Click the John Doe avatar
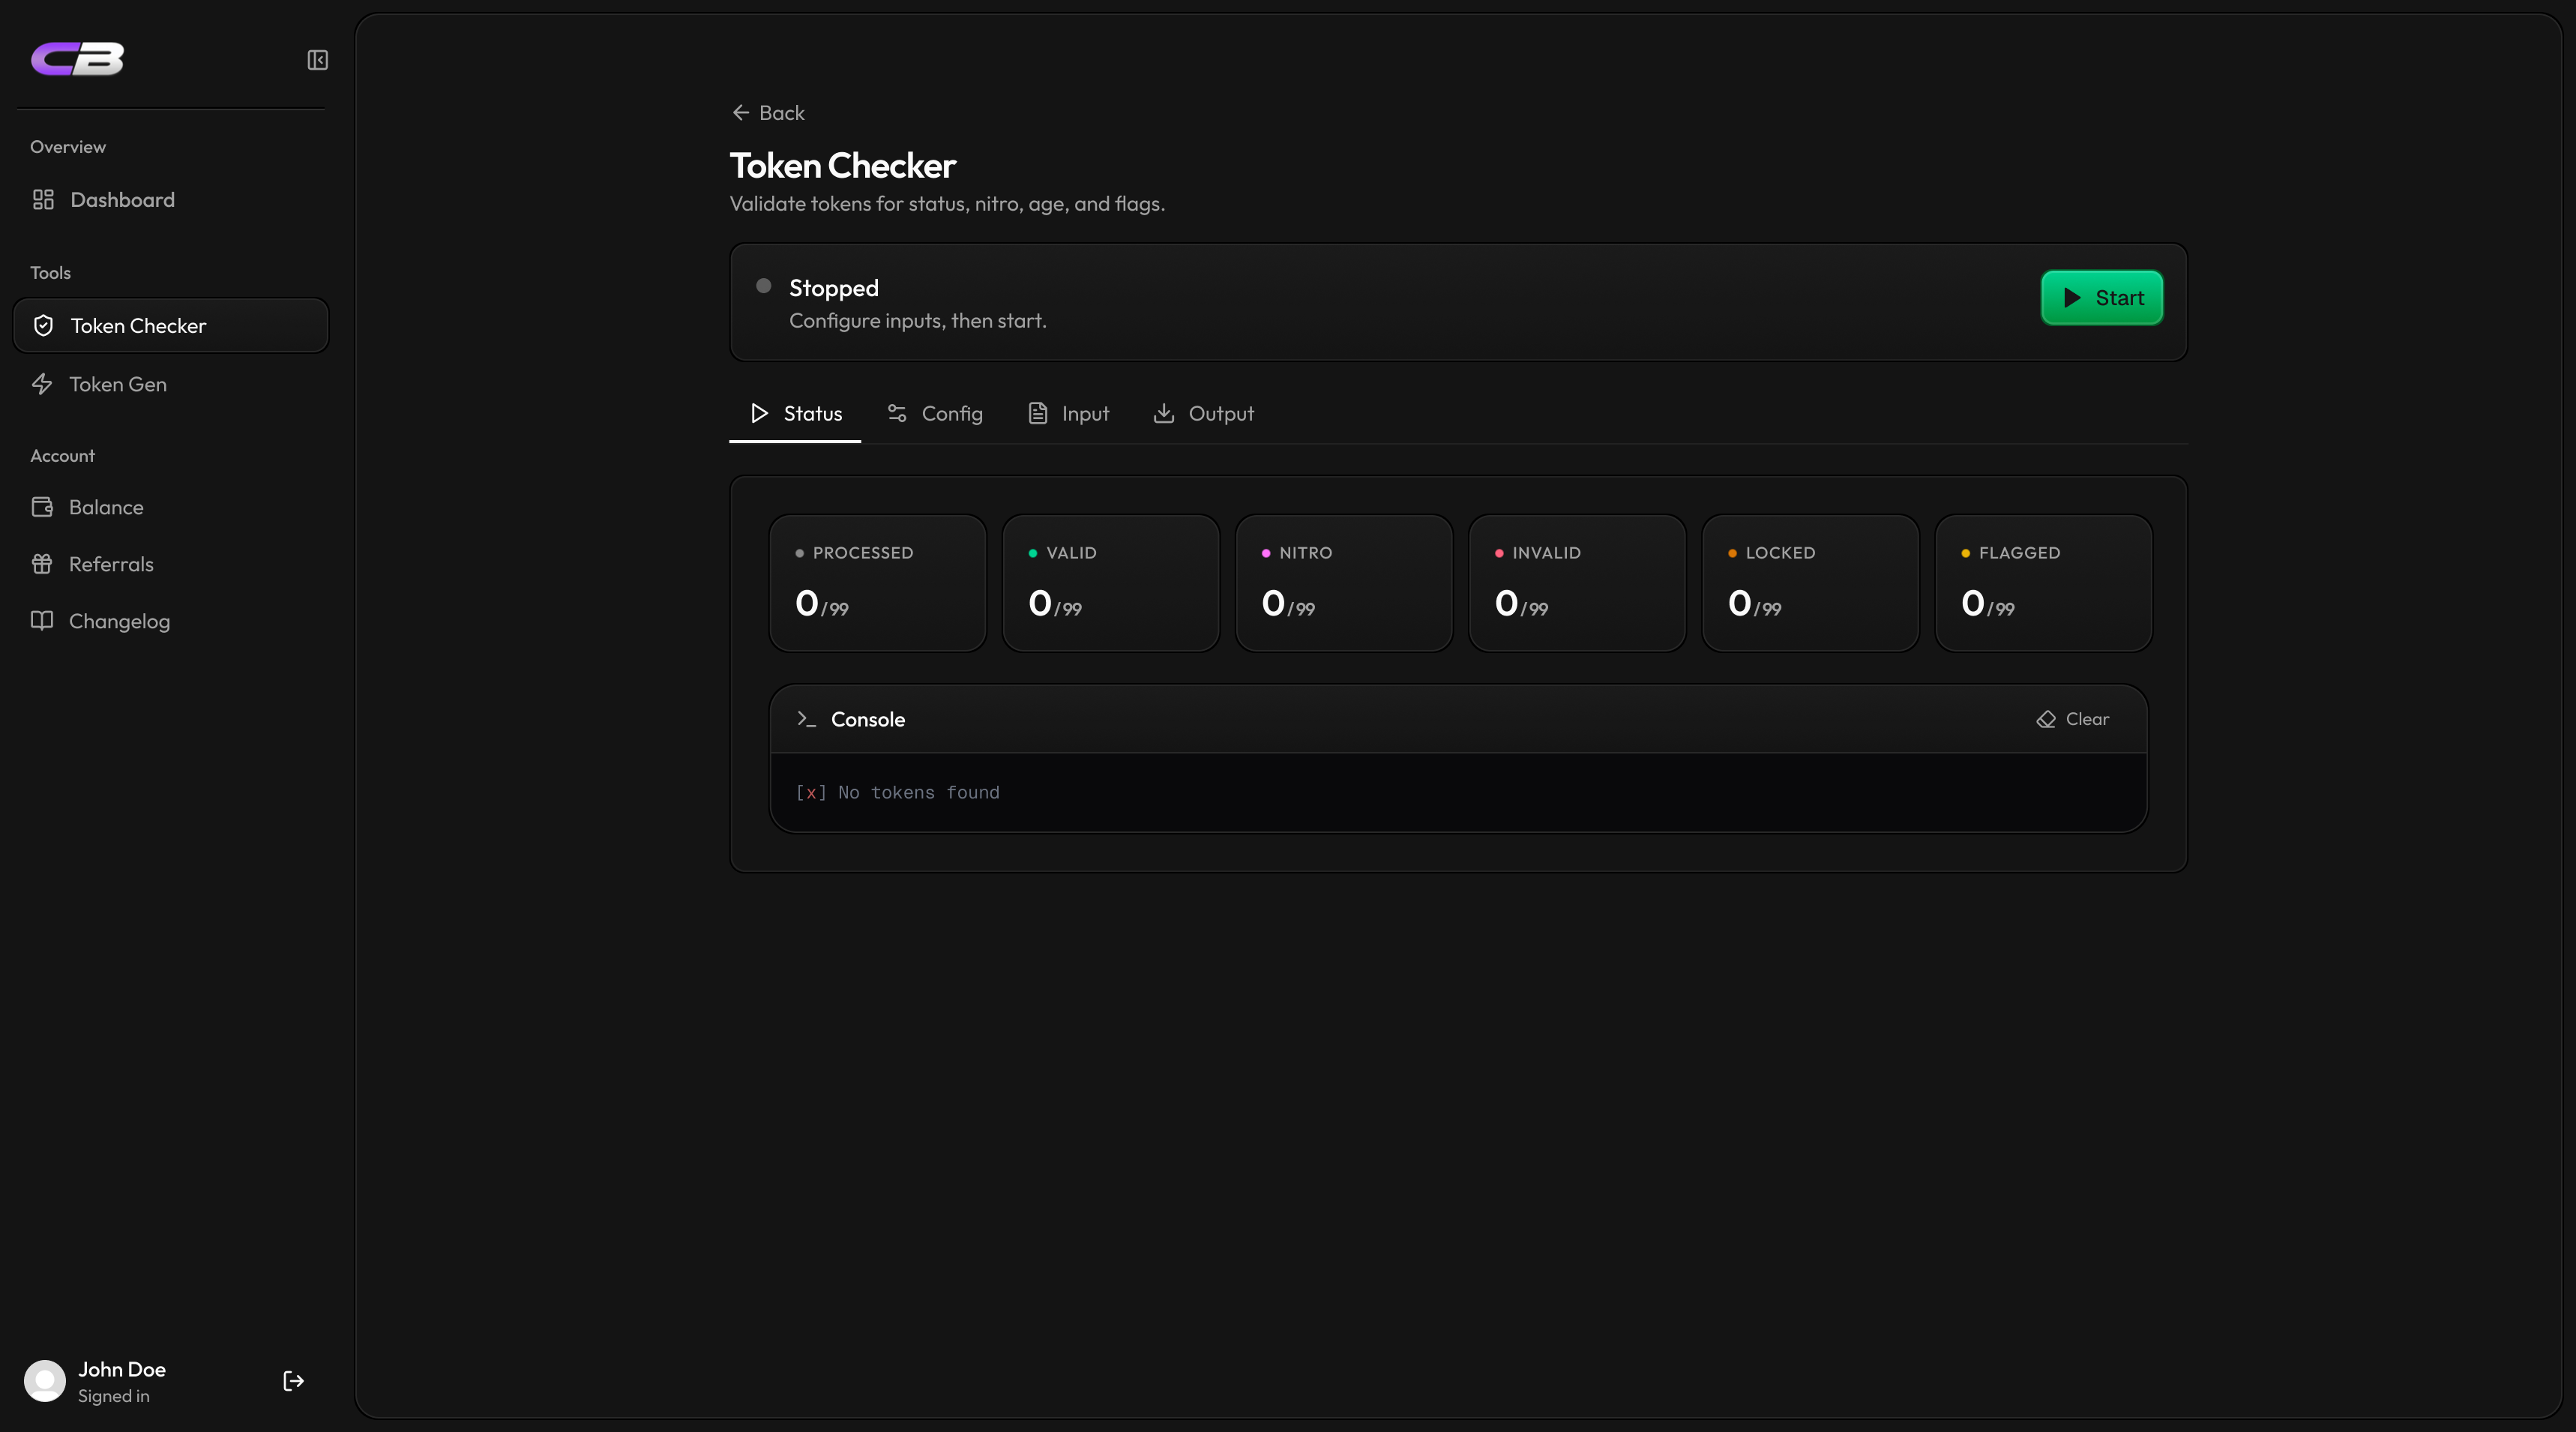The image size is (2576, 1432). coord(45,1381)
